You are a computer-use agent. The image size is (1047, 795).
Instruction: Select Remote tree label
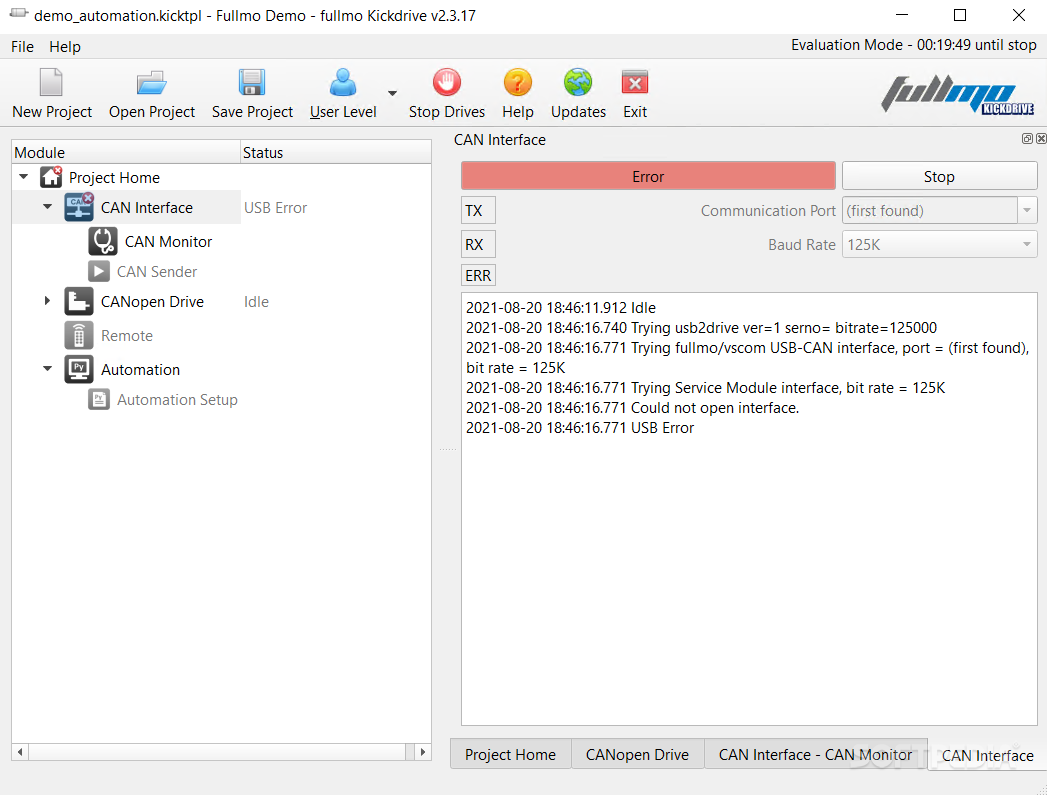127,336
